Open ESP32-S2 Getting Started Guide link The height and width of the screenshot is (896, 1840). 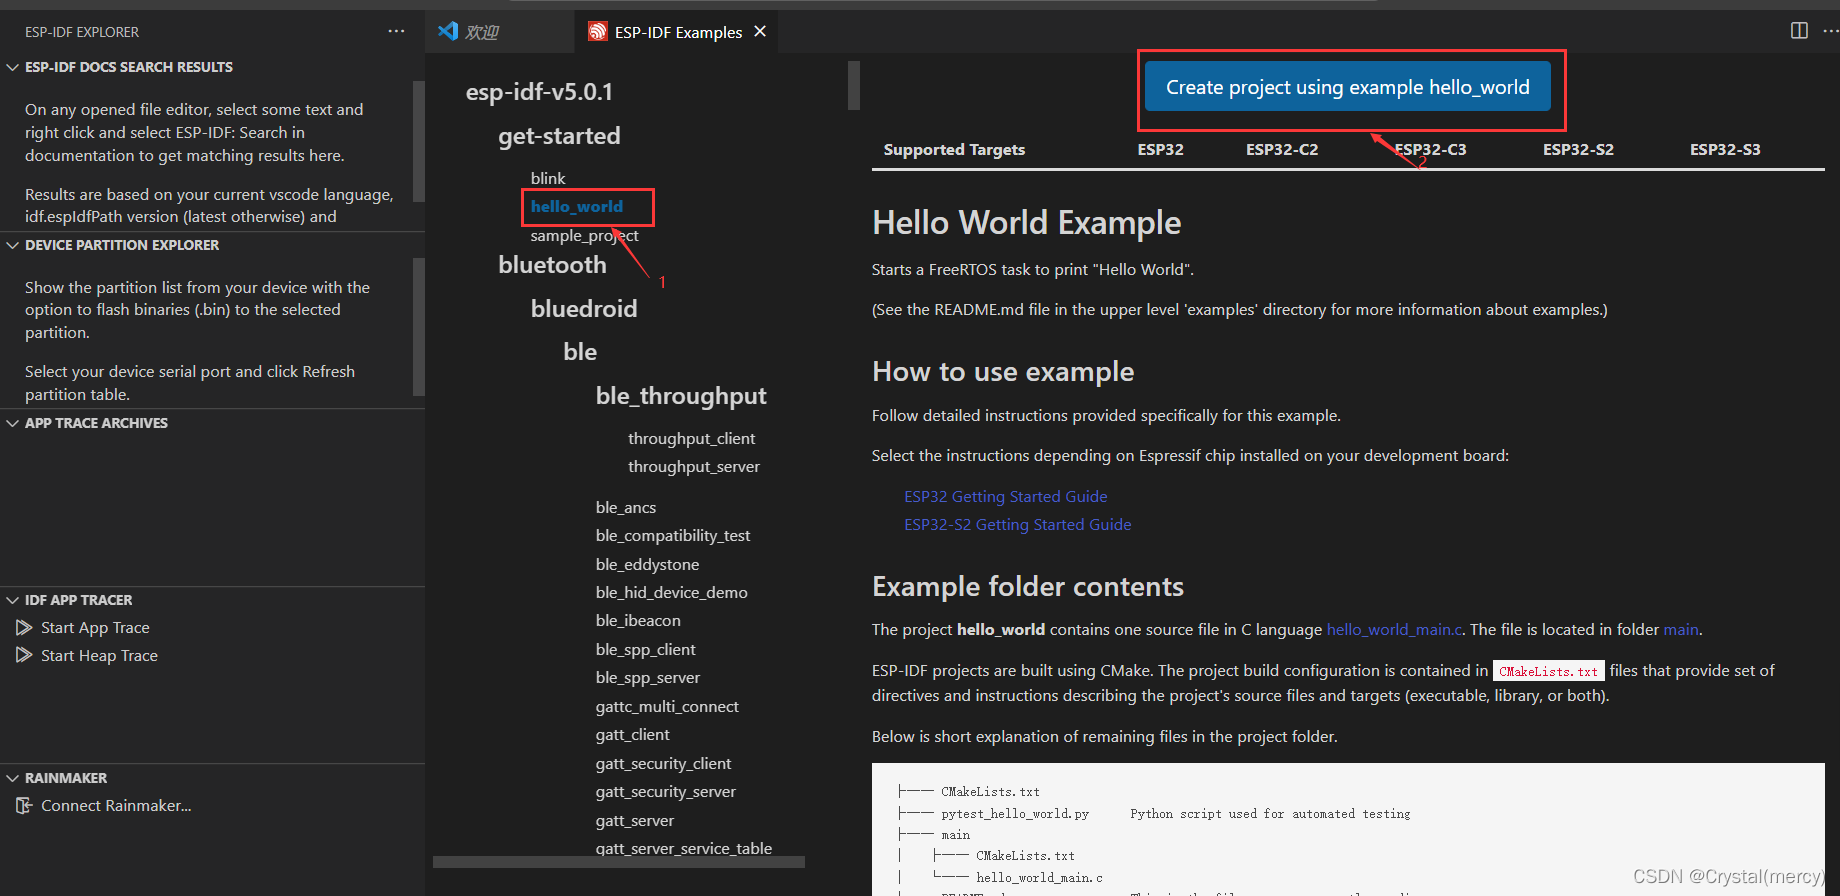pyautogui.click(x=1017, y=524)
